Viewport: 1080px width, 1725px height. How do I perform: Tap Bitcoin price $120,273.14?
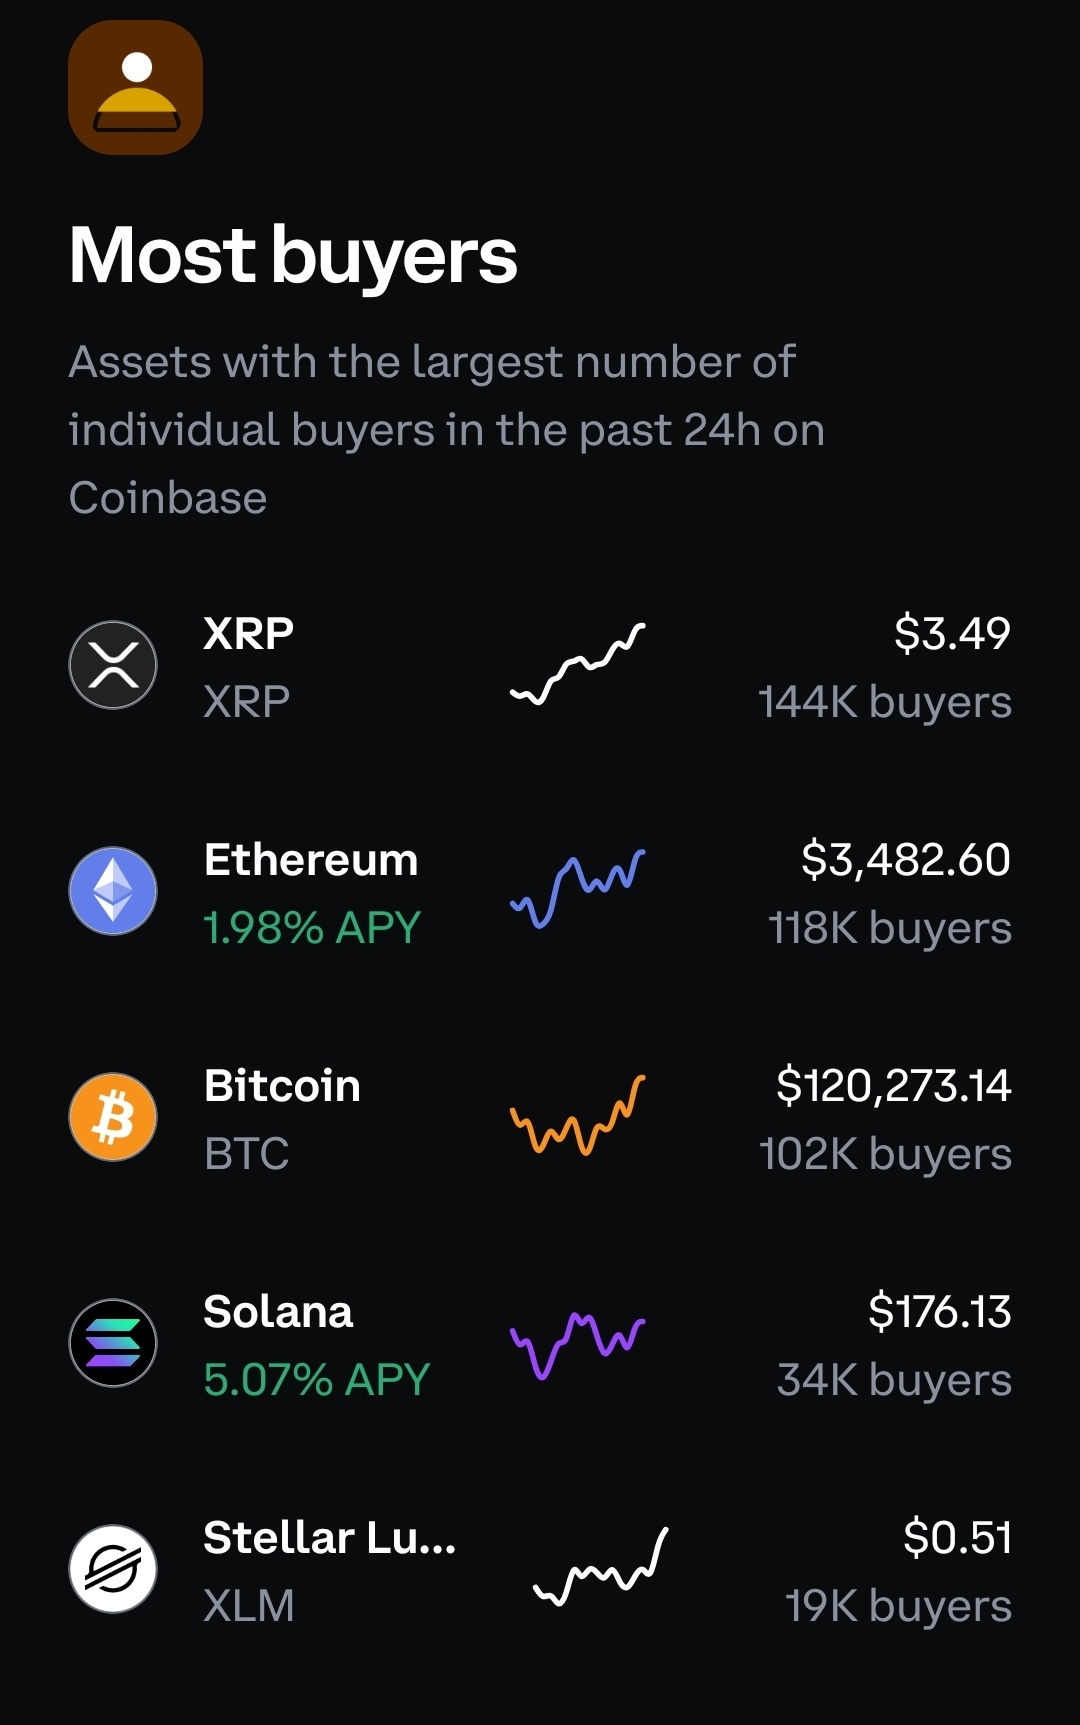click(x=894, y=1085)
